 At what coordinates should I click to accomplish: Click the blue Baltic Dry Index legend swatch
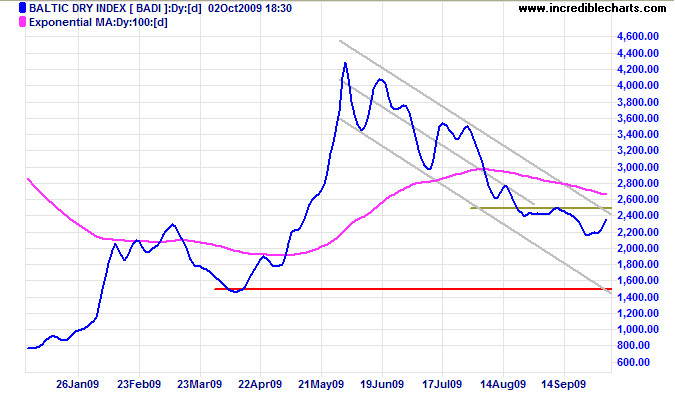tap(22, 8)
